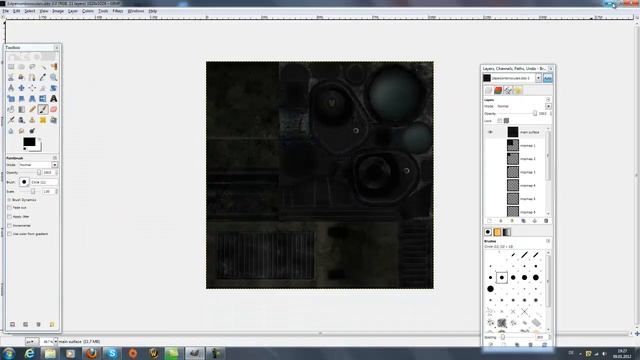640x360 pixels.
Task: Select the Paths tool
Action: (x=32, y=78)
